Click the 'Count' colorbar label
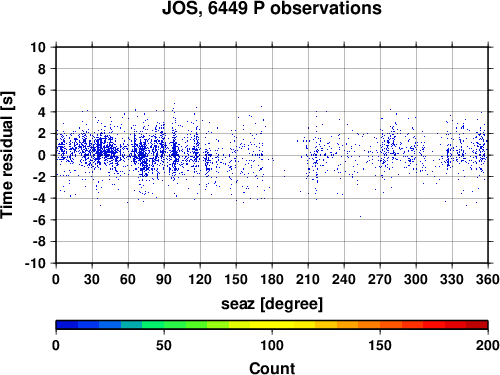 (272, 368)
